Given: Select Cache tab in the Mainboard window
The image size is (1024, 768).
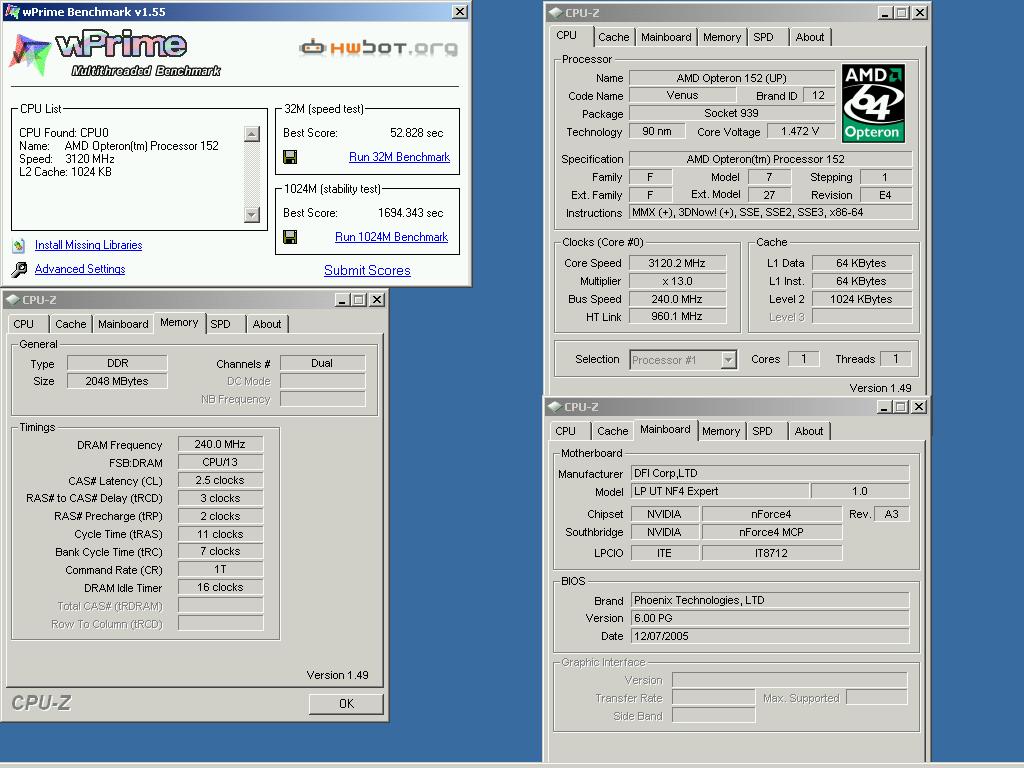Looking at the screenshot, I should point(613,431).
